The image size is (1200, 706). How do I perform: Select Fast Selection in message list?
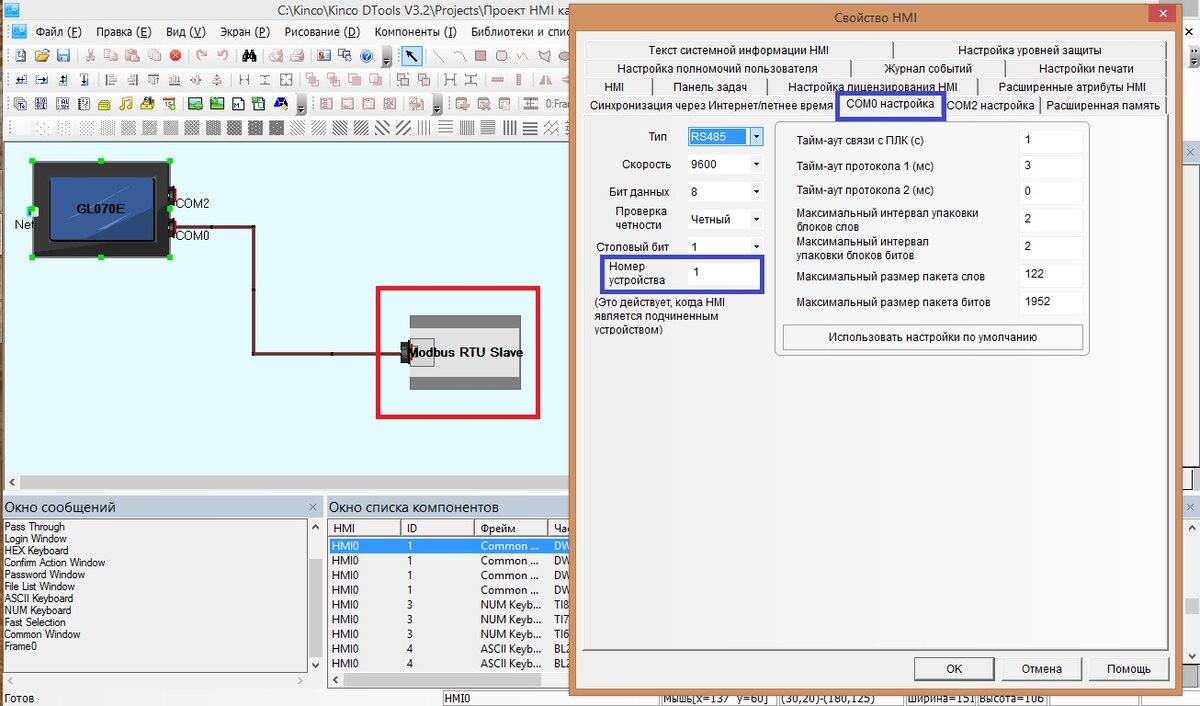point(35,622)
